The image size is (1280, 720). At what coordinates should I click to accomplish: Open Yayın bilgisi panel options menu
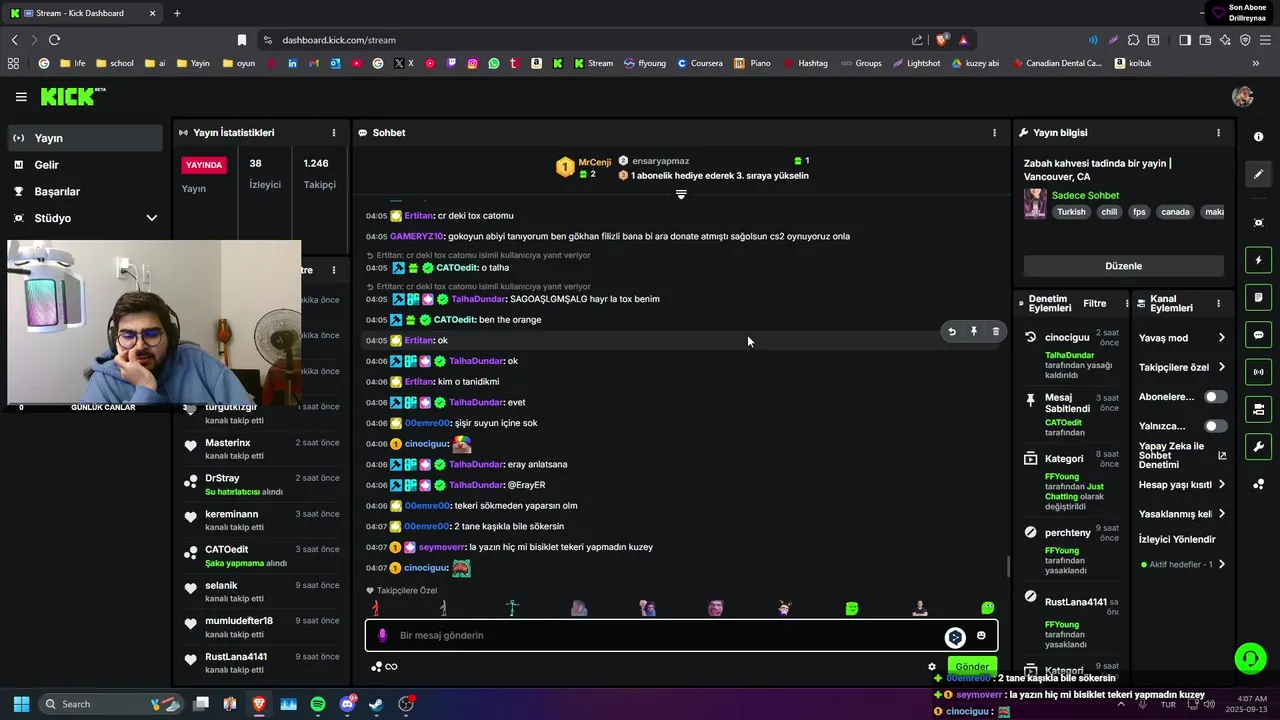click(x=1218, y=132)
